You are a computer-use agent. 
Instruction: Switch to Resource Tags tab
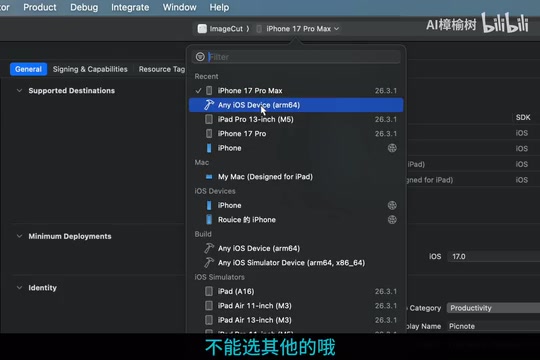pyautogui.click(x=162, y=69)
